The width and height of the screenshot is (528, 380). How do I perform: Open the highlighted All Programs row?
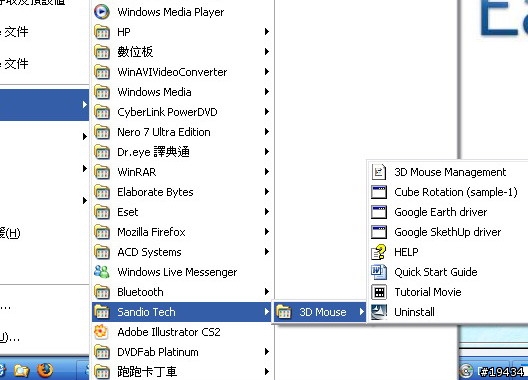pos(44,105)
